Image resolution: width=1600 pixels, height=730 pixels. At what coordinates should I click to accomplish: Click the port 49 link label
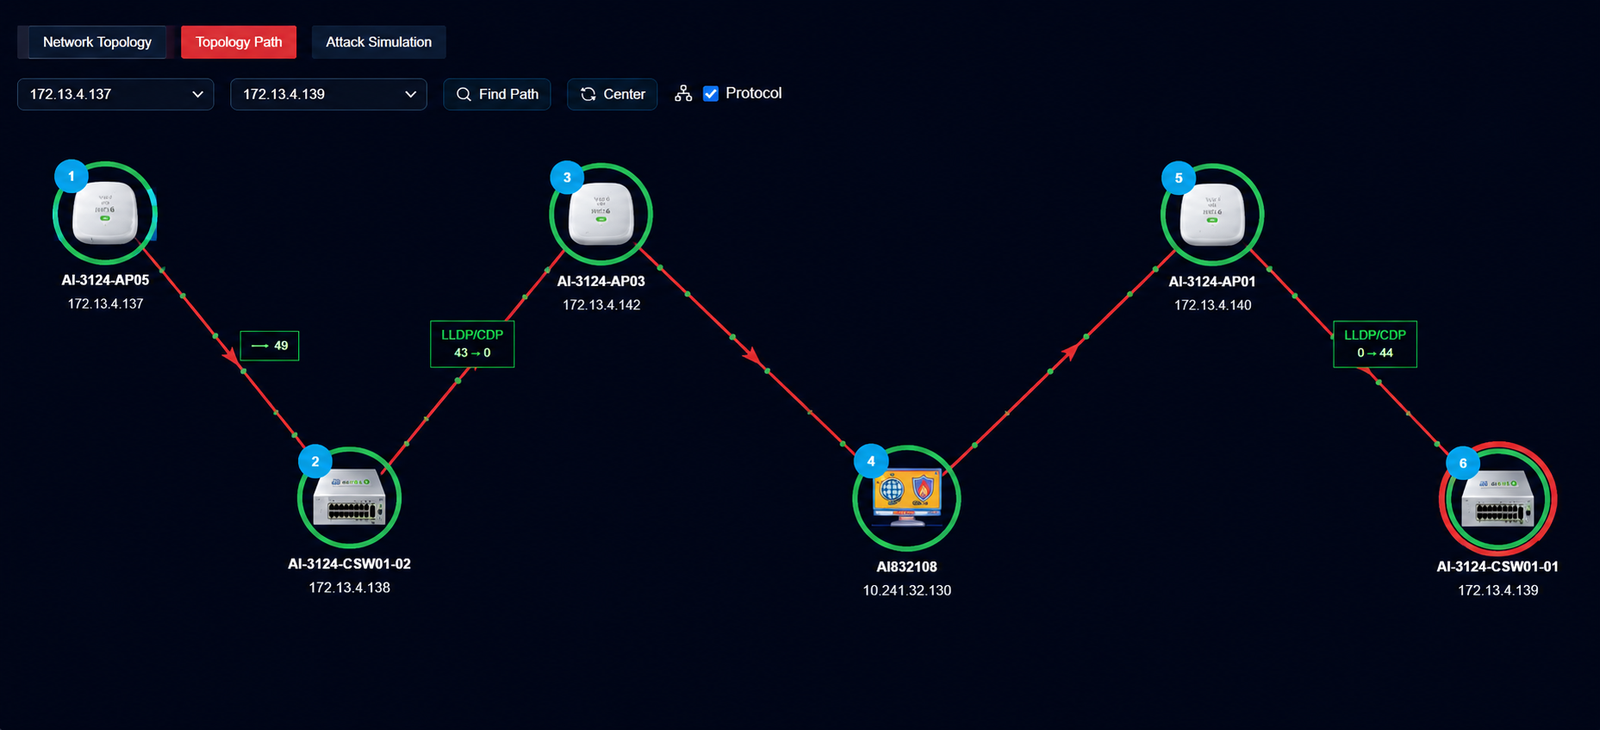[270, 346]
